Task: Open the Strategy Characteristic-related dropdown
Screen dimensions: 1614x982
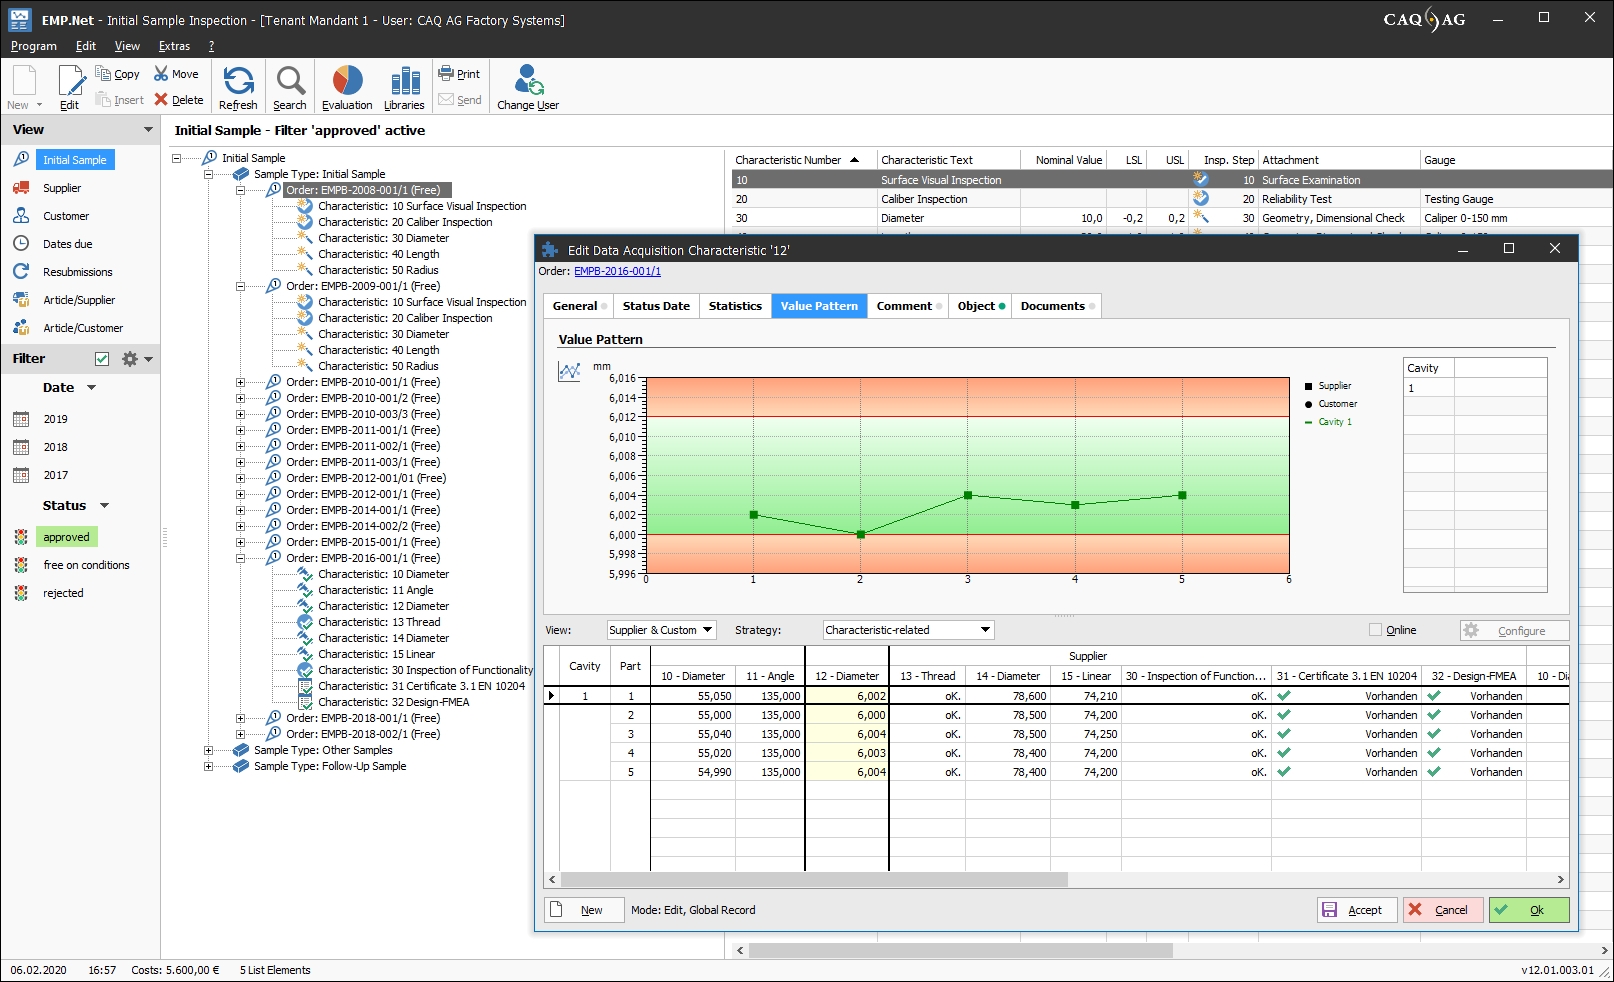Action: (908, 630)
